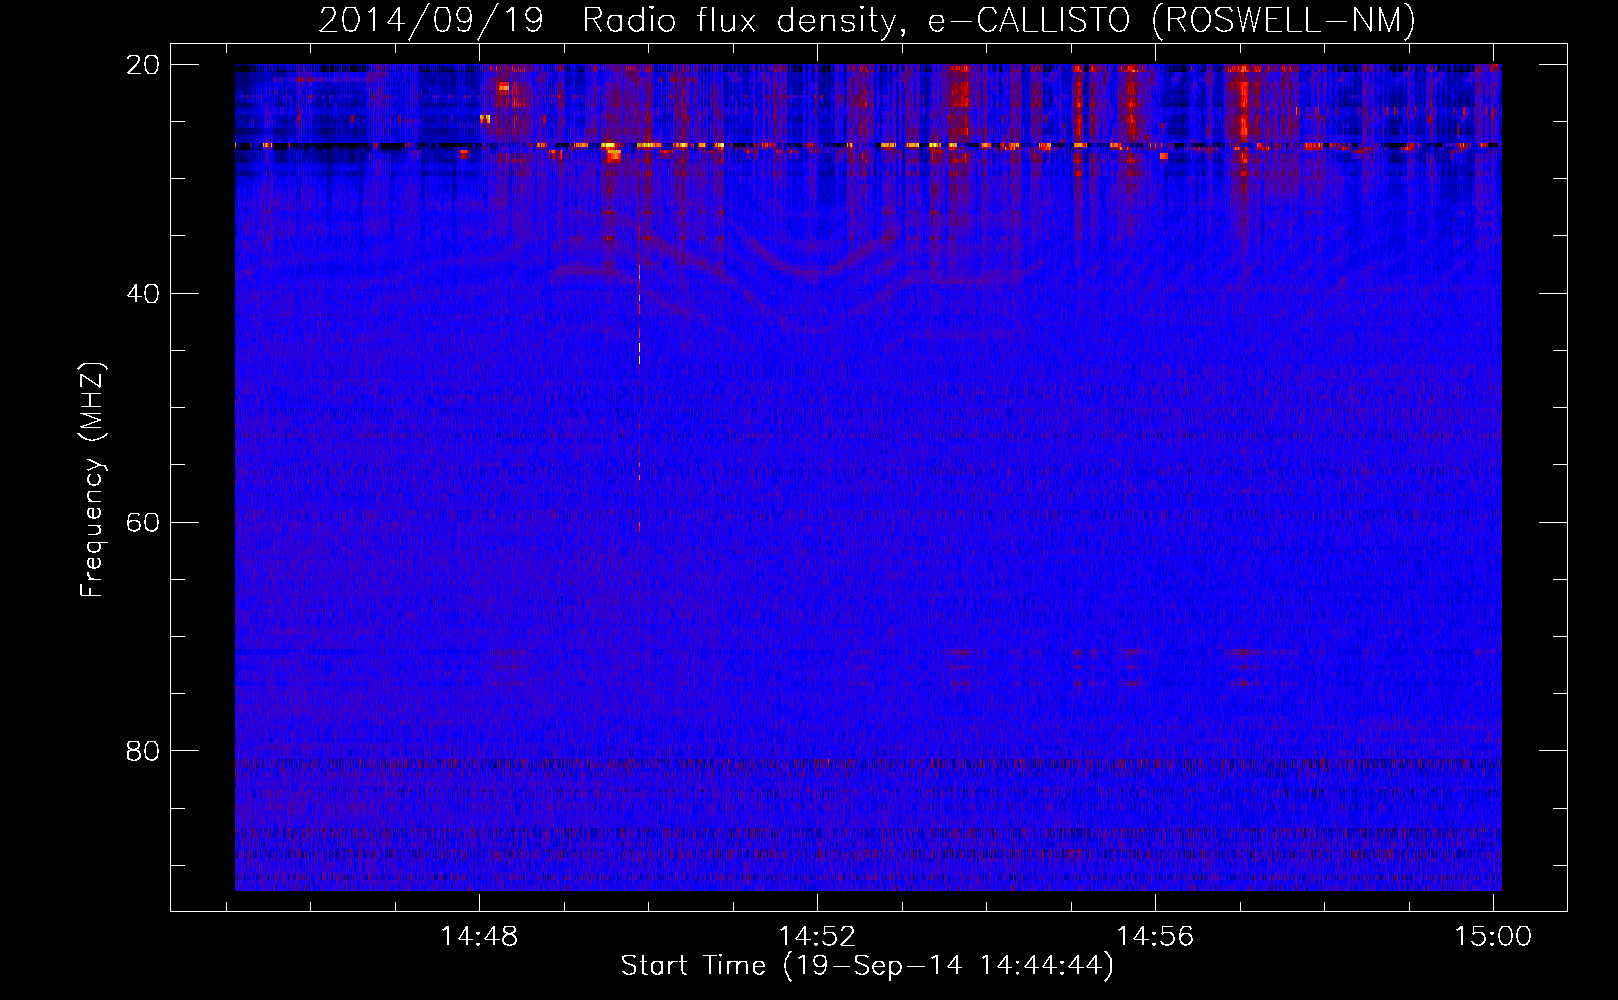1618x1000 pixels.
Task: Click the 'Start Time (19-Sep-14 14:44:44)' label
Action: (x=867, y=966)
